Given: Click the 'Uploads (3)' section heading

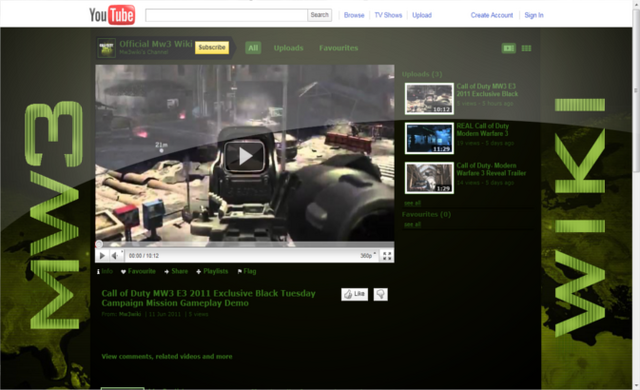Looking at the screenshot, I should (422, 74).
